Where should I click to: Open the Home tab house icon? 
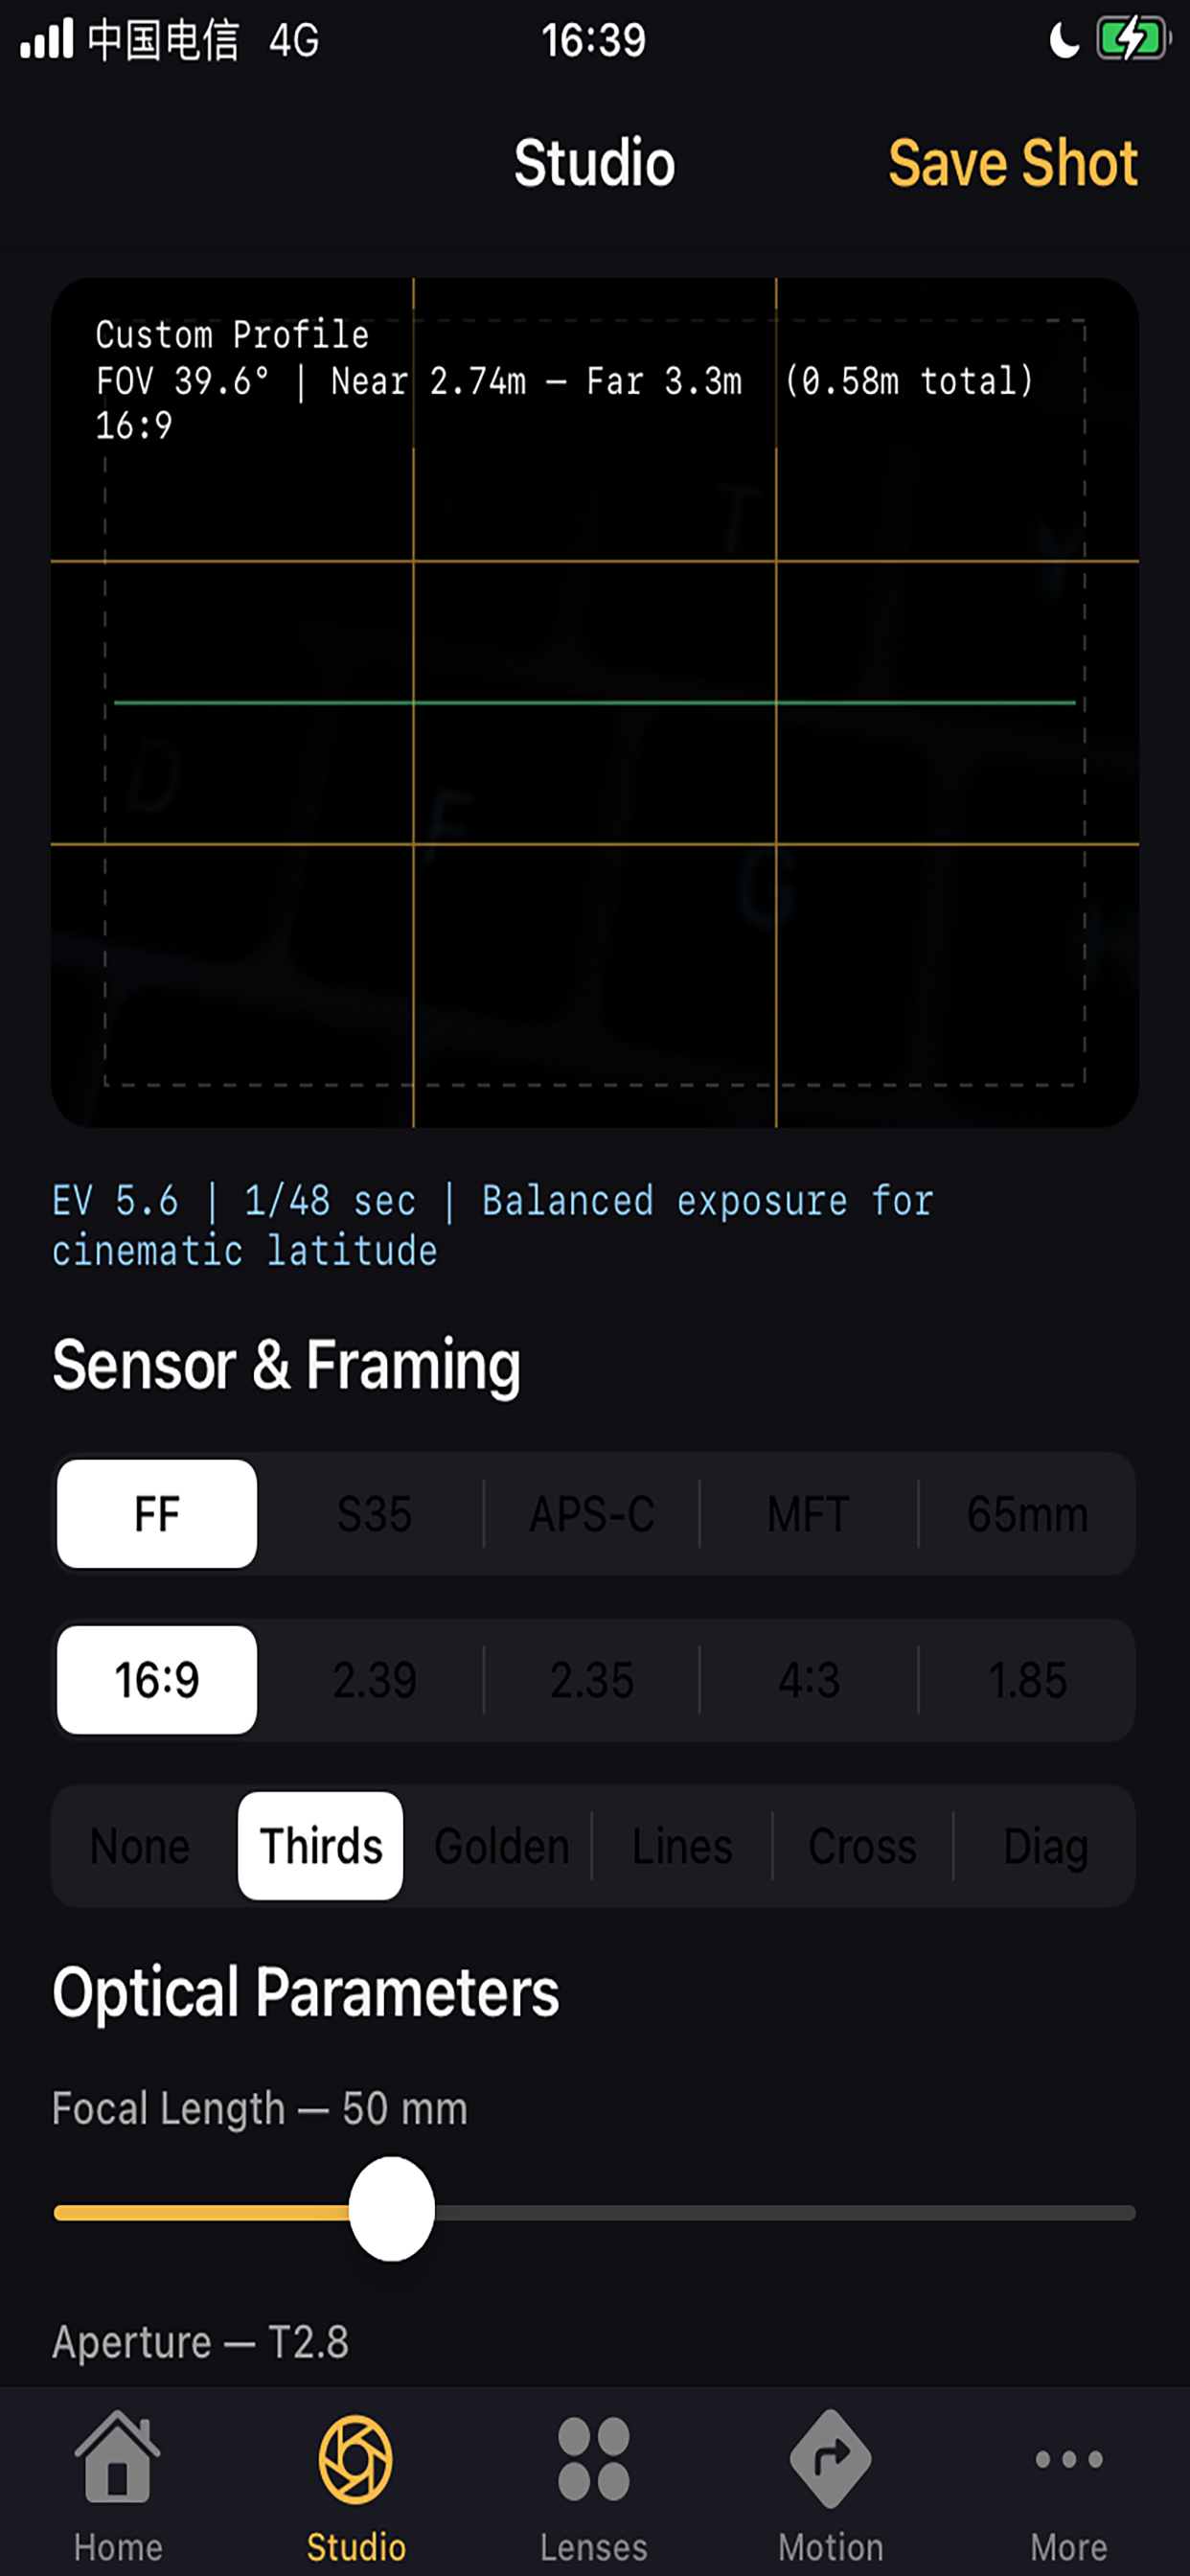(x=118, y=2457)
